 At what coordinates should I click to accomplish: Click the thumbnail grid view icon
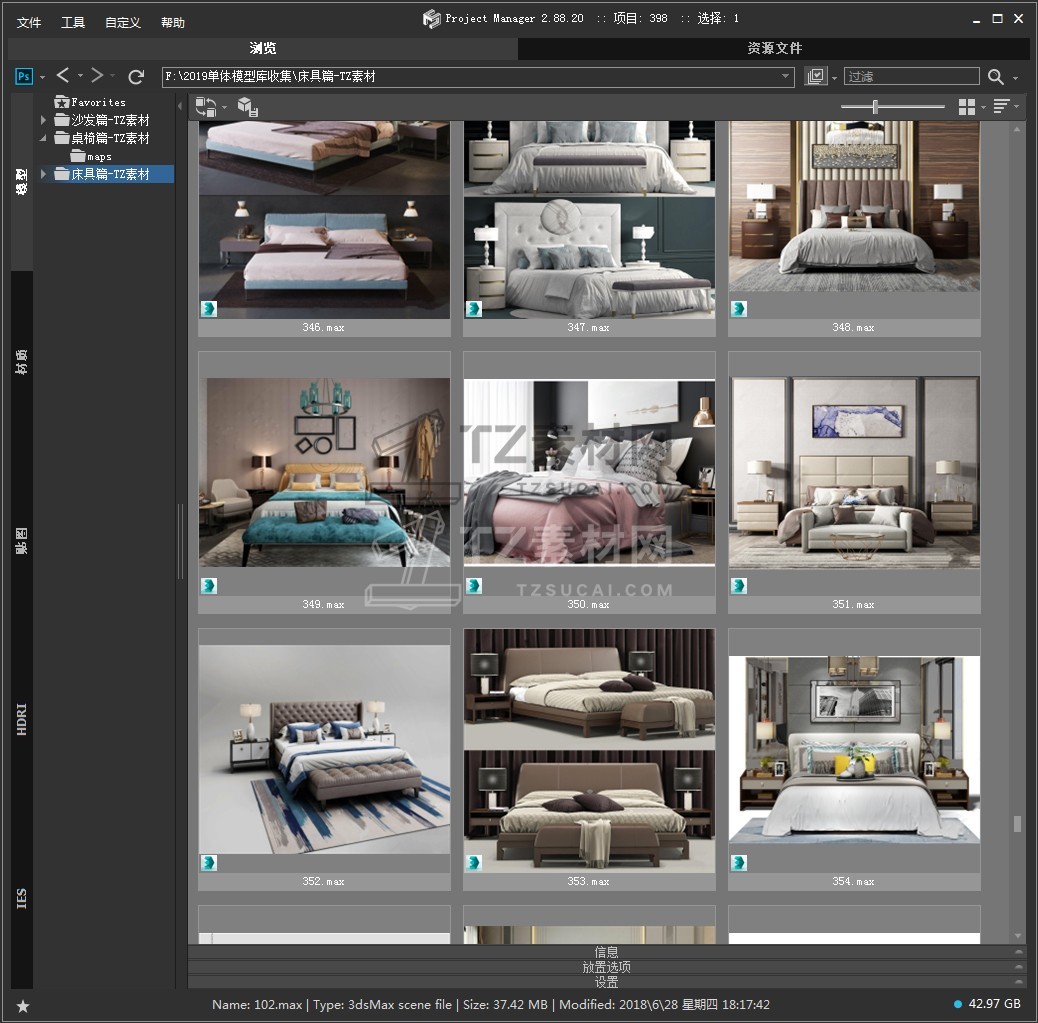[x=966, y=106]
